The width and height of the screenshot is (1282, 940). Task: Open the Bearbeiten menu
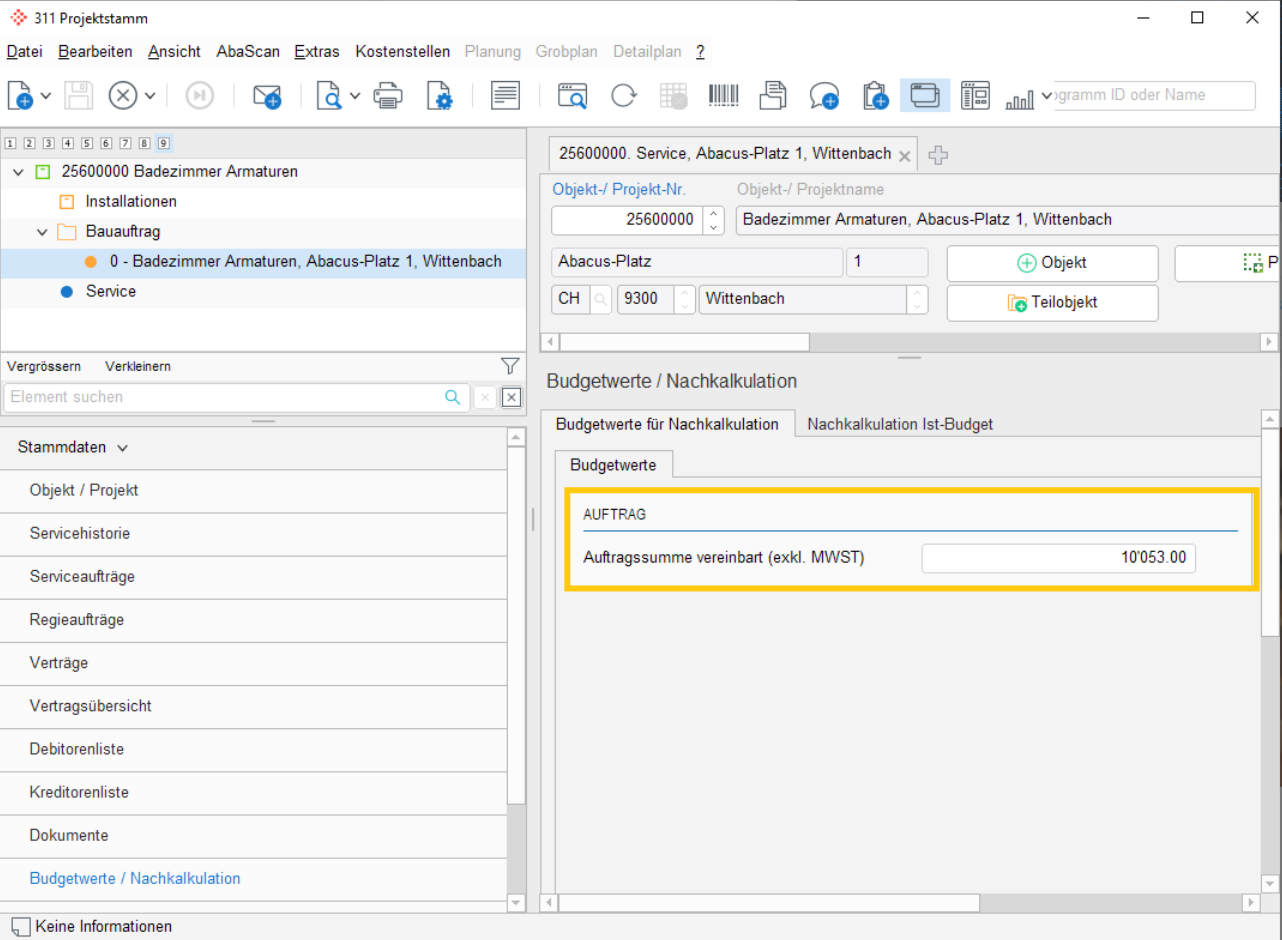click(x=95, y=51)
